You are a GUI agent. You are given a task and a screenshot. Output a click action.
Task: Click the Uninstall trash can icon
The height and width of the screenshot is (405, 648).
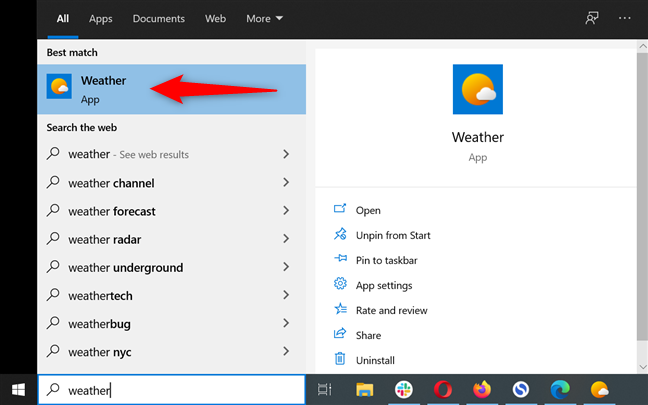(340, 359)
